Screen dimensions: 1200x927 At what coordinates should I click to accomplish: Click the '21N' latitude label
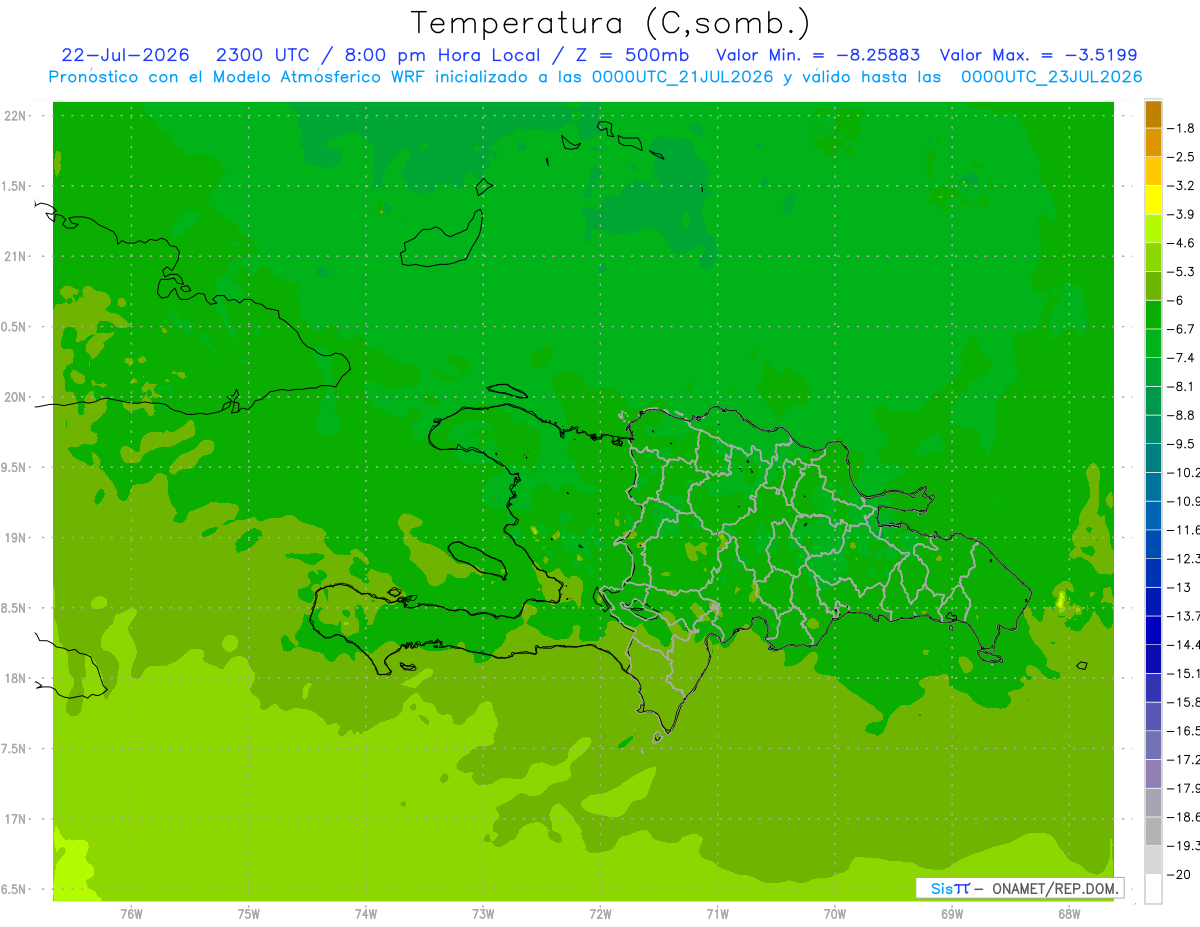(x=15, y=256)
